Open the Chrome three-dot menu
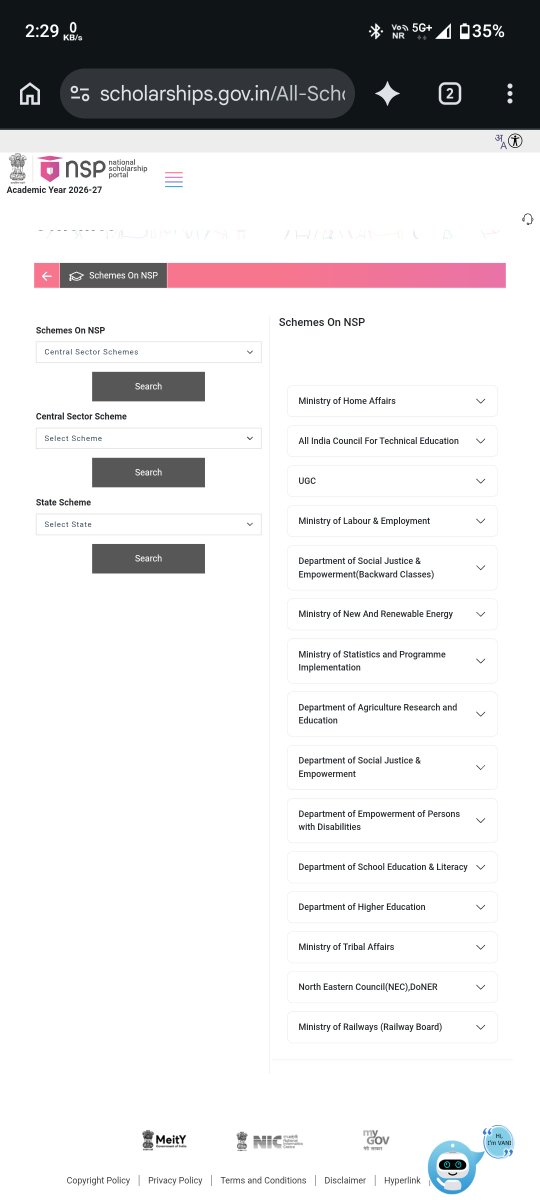This screenshot has height=1200, width=540. (510, 94)
